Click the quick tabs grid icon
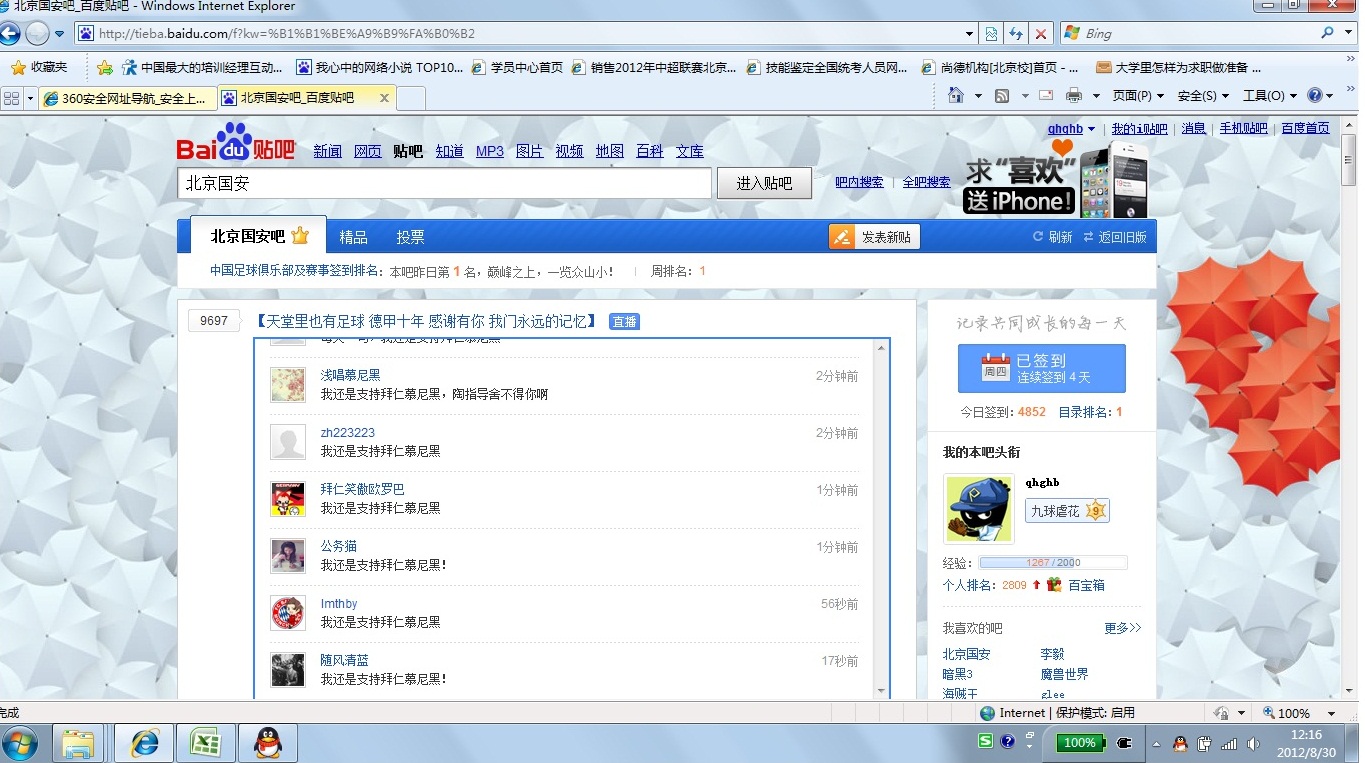This screenshot has height=763, width=1365. pos(12,97)
